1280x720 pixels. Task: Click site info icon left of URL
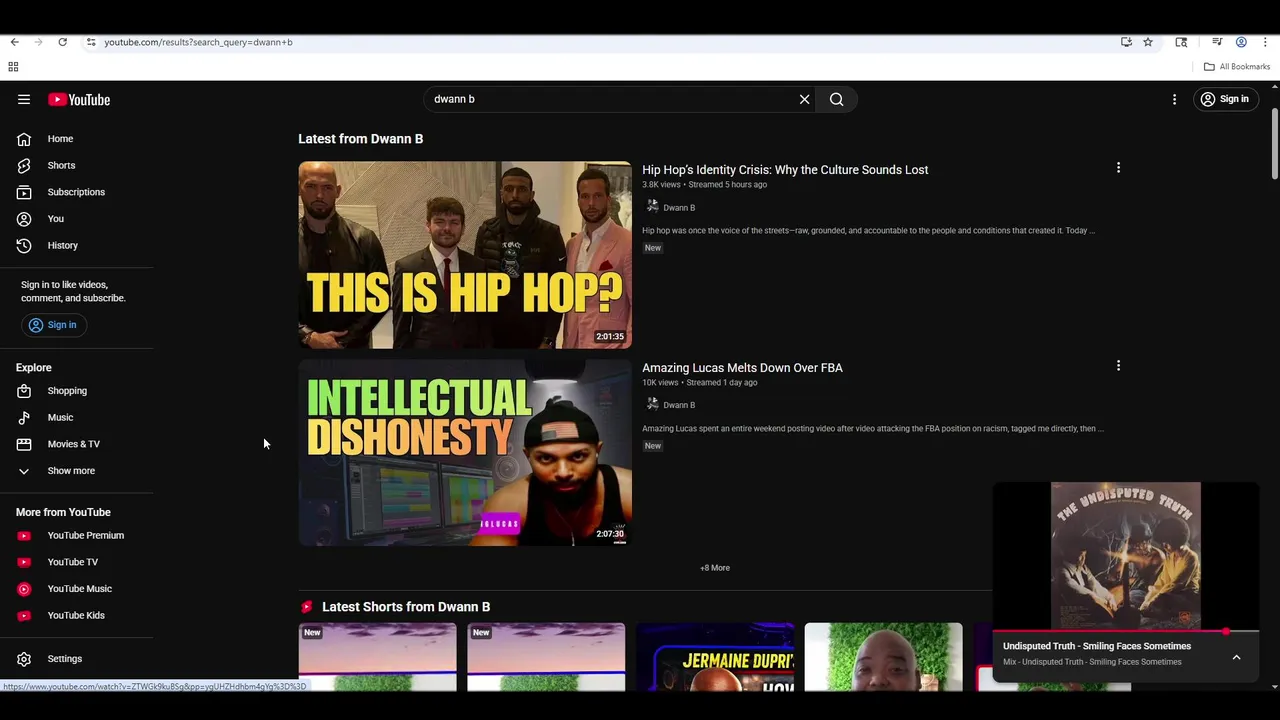pos(90,42)
